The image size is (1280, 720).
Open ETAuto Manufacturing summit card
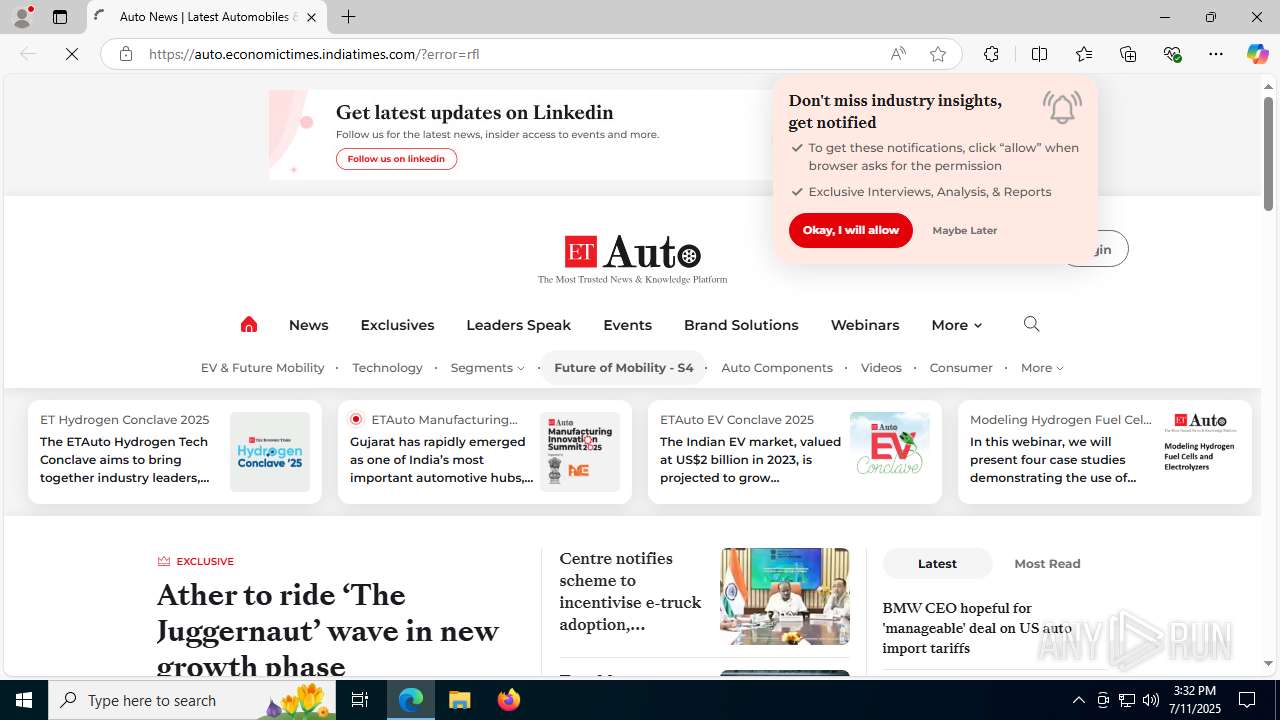tap(485, 452)
